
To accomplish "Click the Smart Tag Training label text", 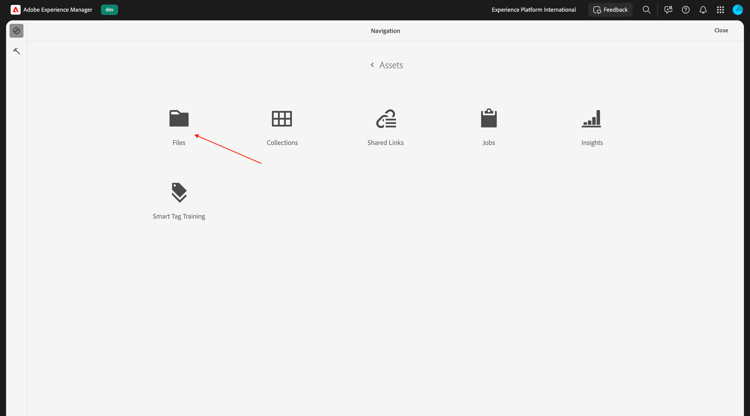I will click(179, 217).
